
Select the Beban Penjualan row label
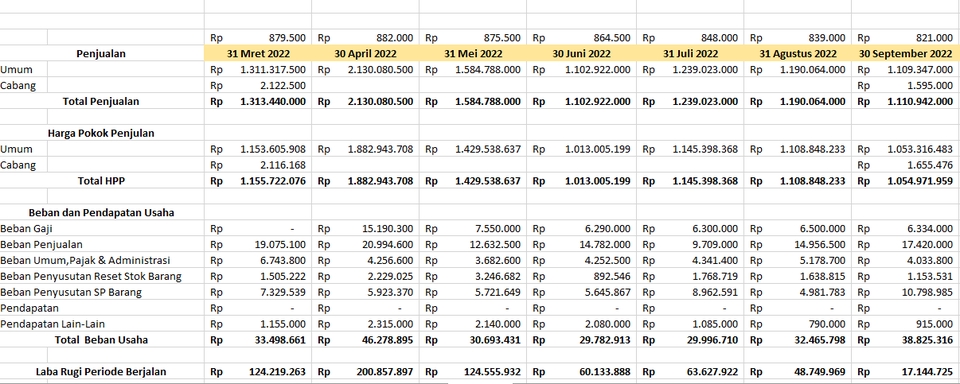coord(41,244)
